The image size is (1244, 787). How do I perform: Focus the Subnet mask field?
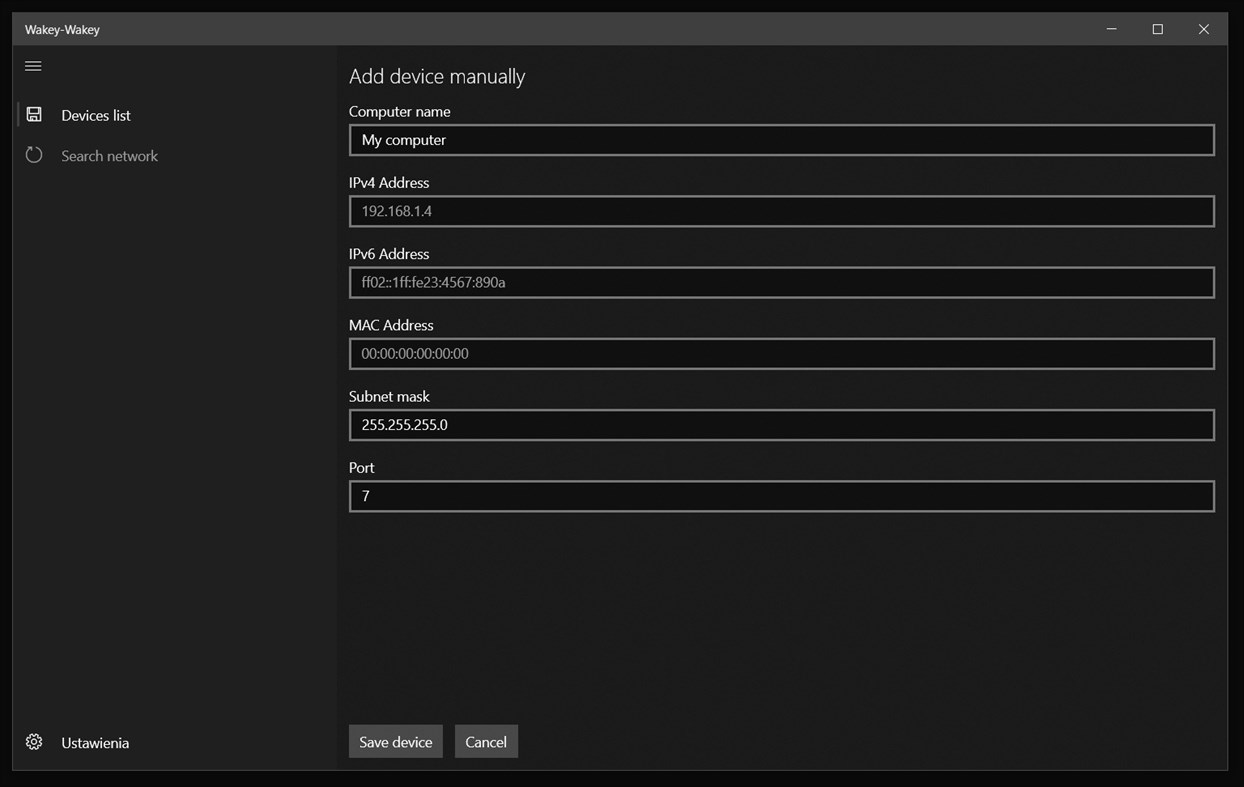pyautogui.click(x=781, y=425)
